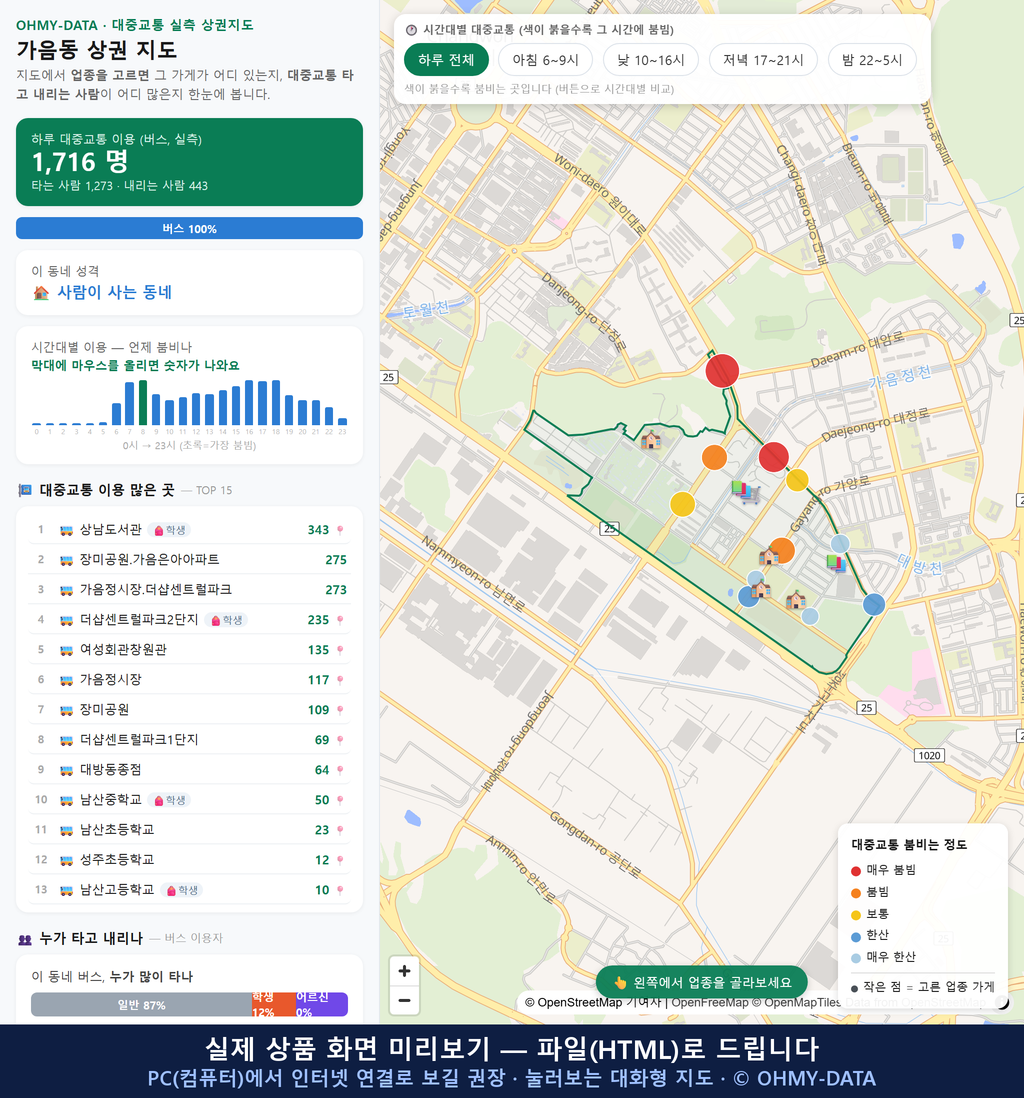Click the dark blue circle at boundary edge
The image size is (1024, 1098).
click(873, 604)
